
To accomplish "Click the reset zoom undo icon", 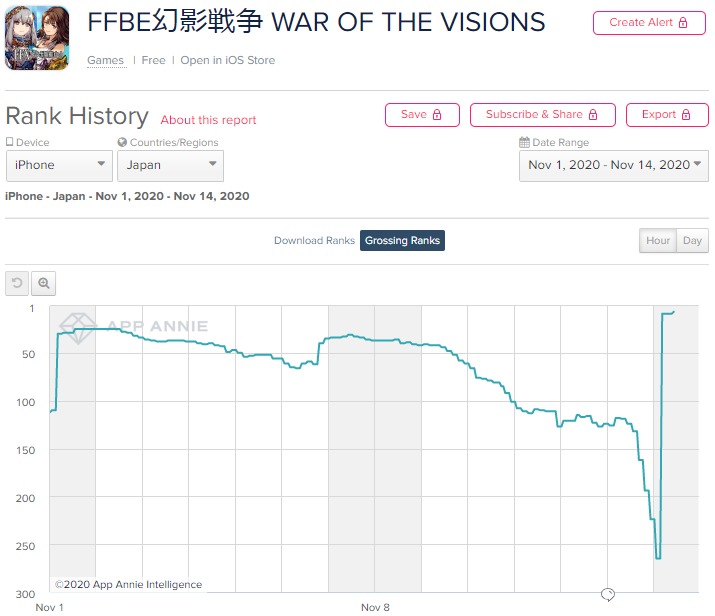I will 17,283.
